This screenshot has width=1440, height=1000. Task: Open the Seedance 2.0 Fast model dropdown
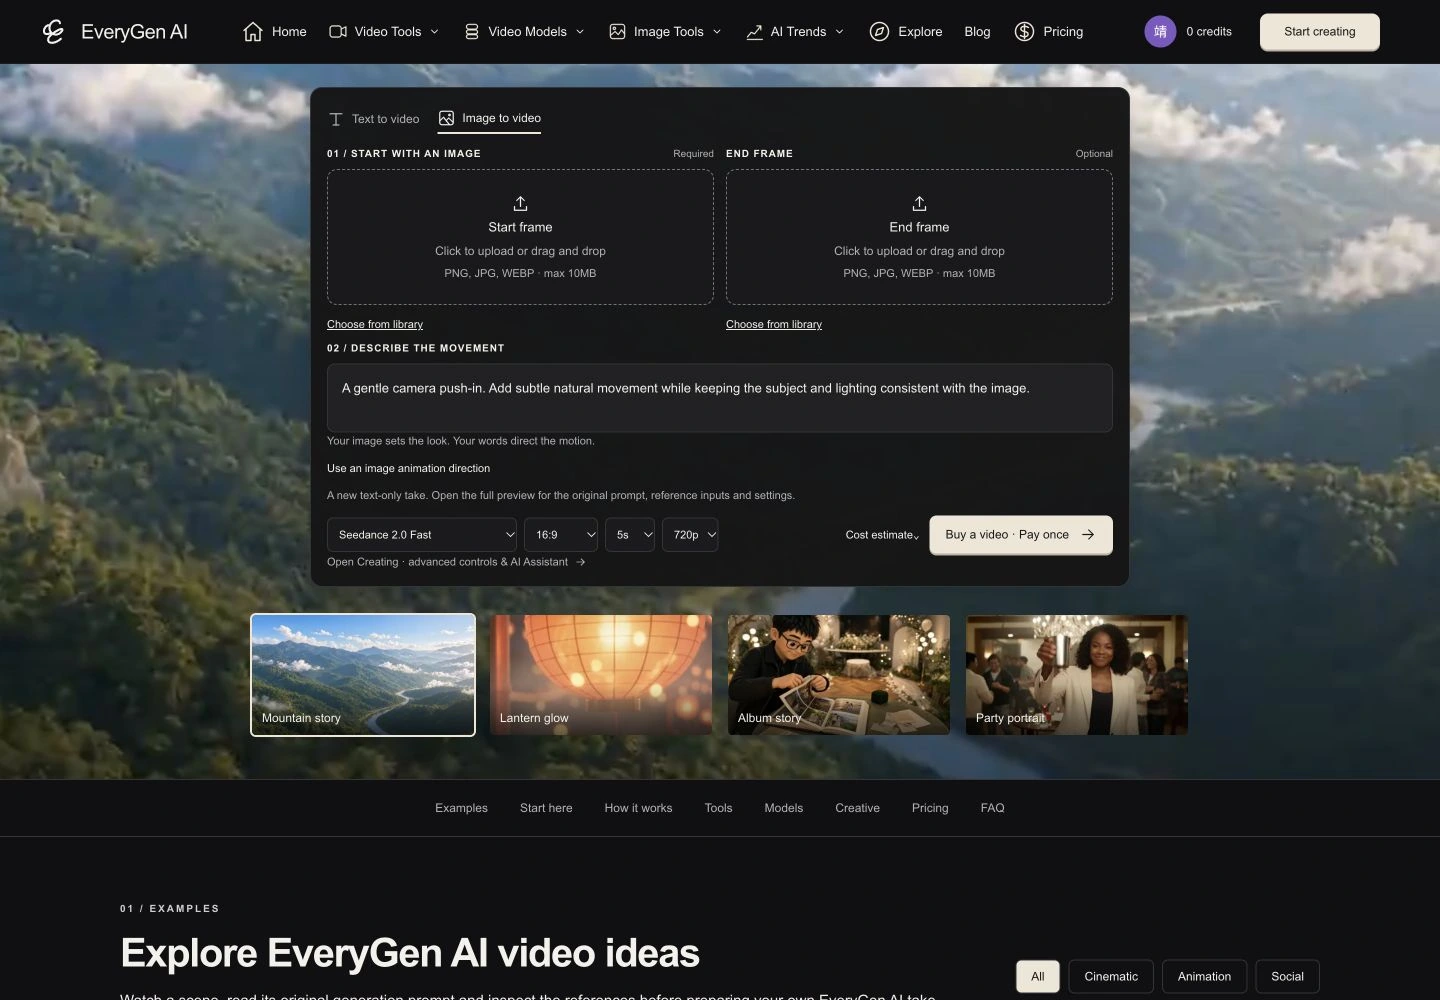[422, 535]
